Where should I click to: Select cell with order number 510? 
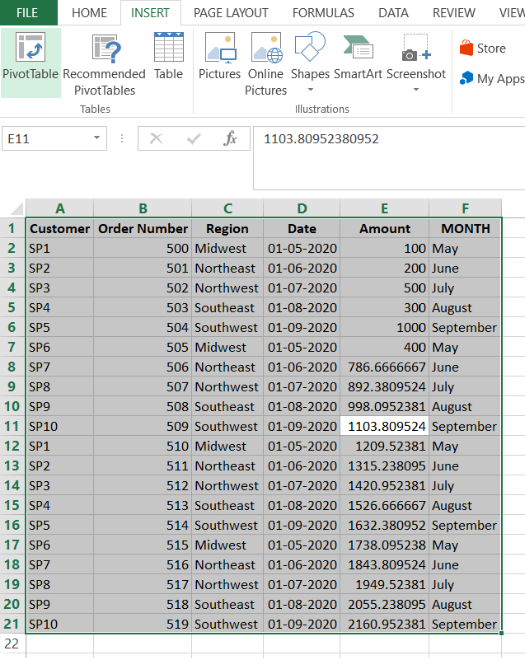tap(143, 446)
